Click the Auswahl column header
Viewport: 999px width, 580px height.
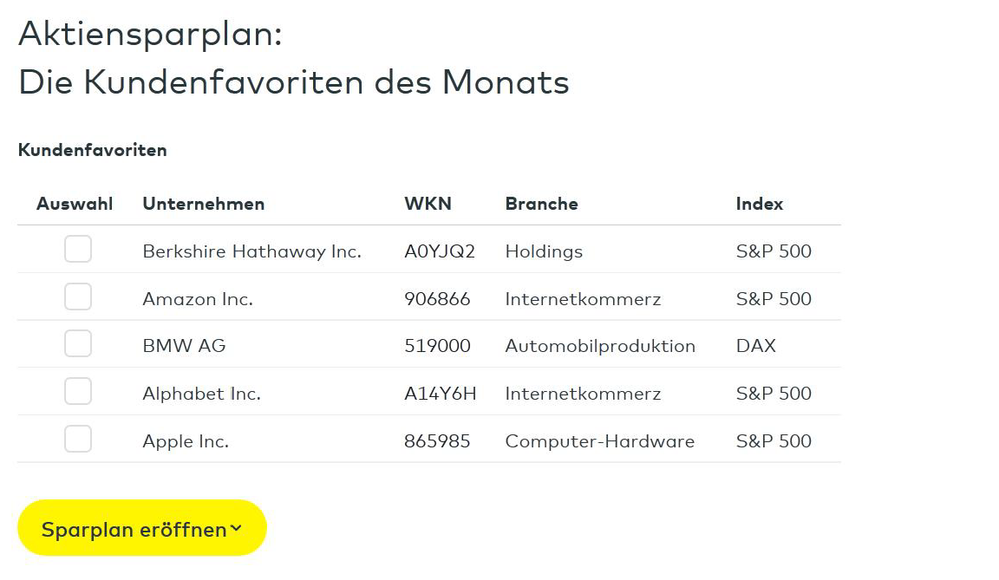click(x=74, y=203)
